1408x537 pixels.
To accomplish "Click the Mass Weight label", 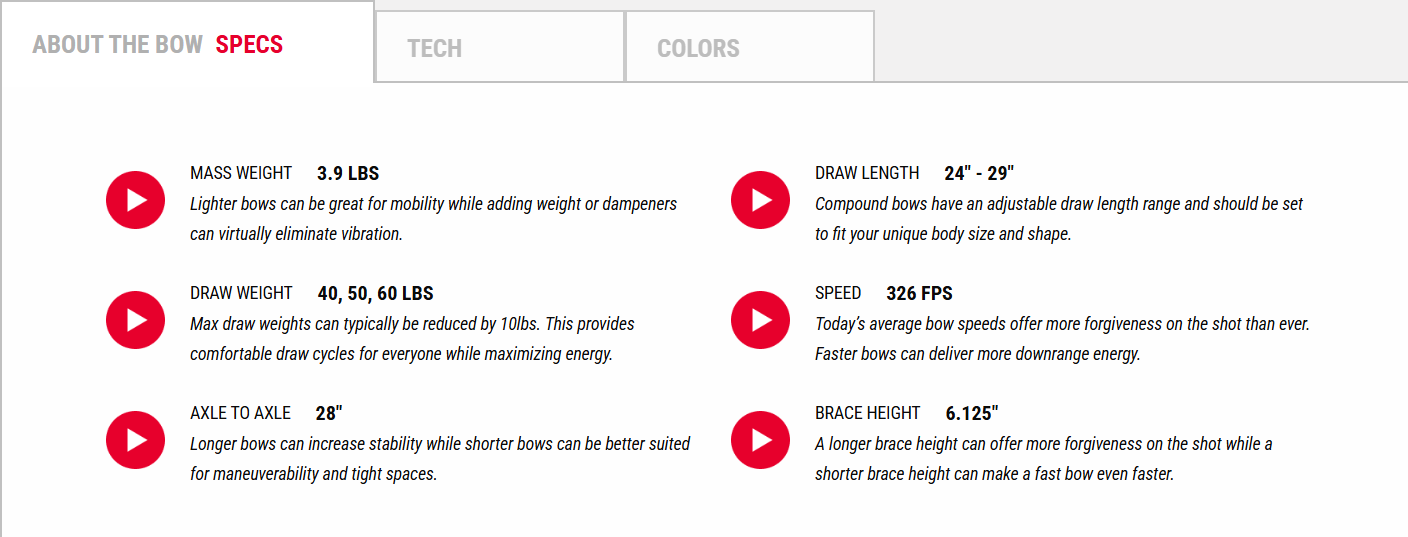I will (x=241, y=173).
